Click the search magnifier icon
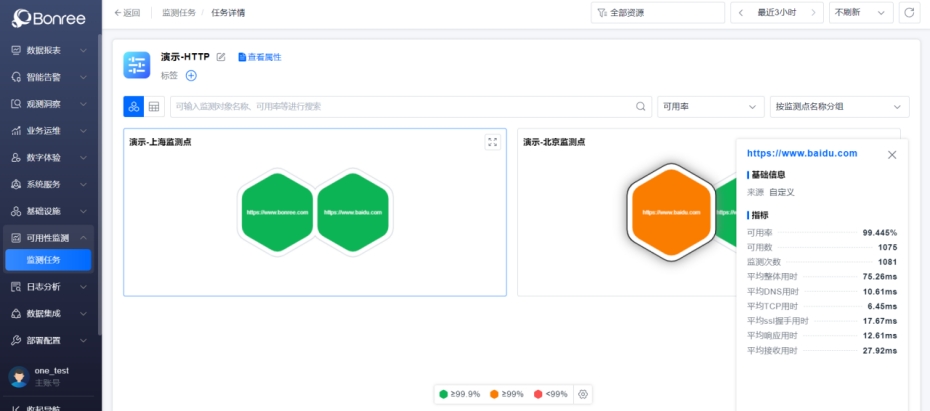The width and height of the screenshot is (930, 411). pos(642,106)
